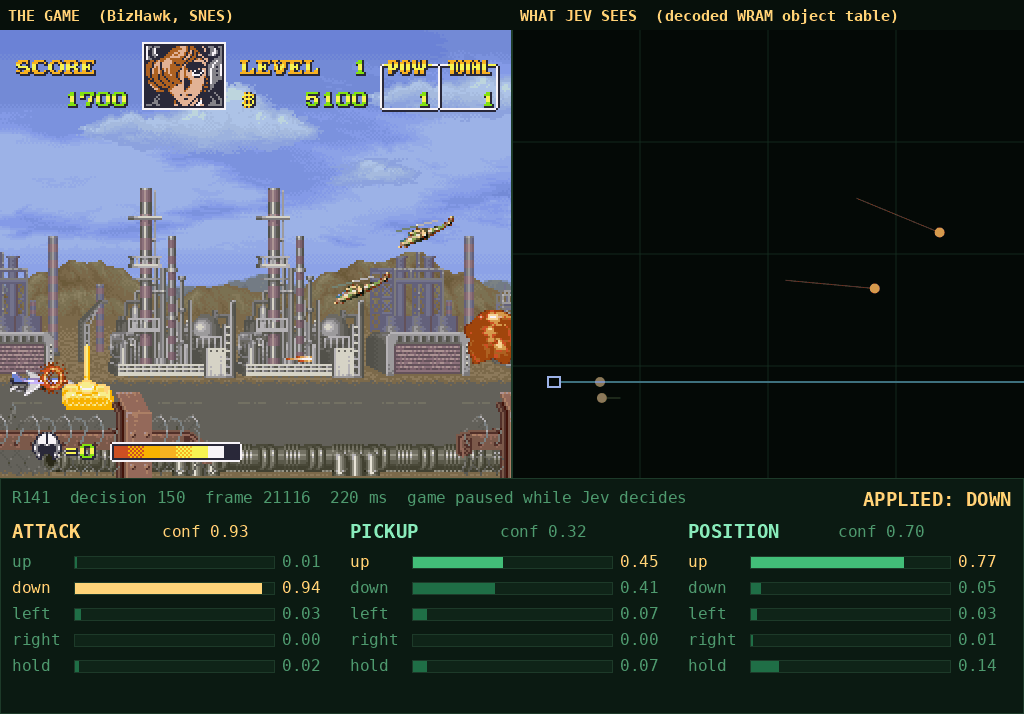Viewport: 1024px width, 714px height.
Task: Click the 0.45 value in the PICKUP up row
Action: (x=639, y=562)
